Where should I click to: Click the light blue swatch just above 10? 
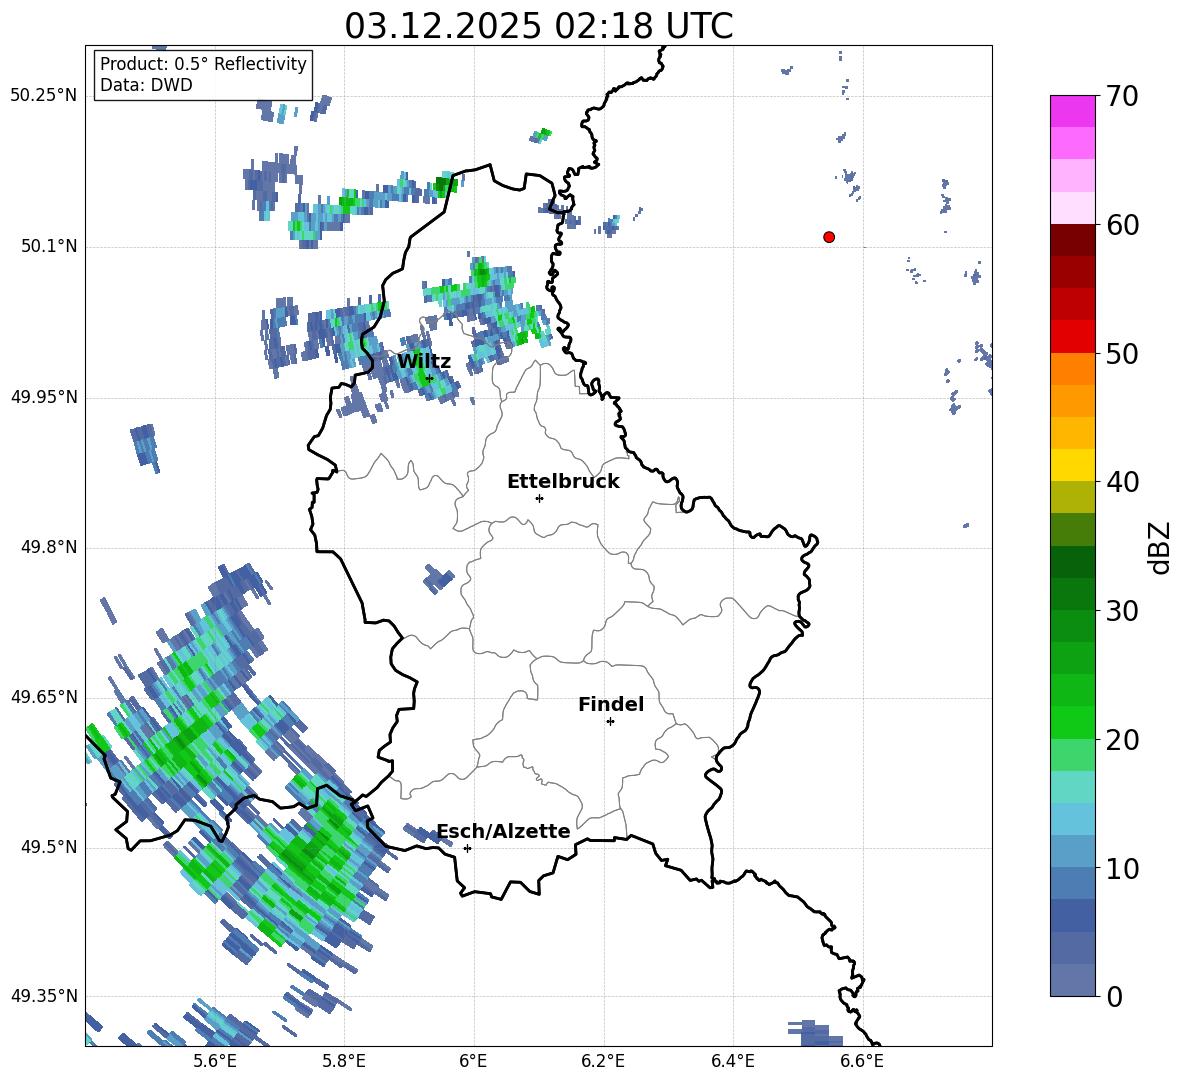tap(1073, 852)
